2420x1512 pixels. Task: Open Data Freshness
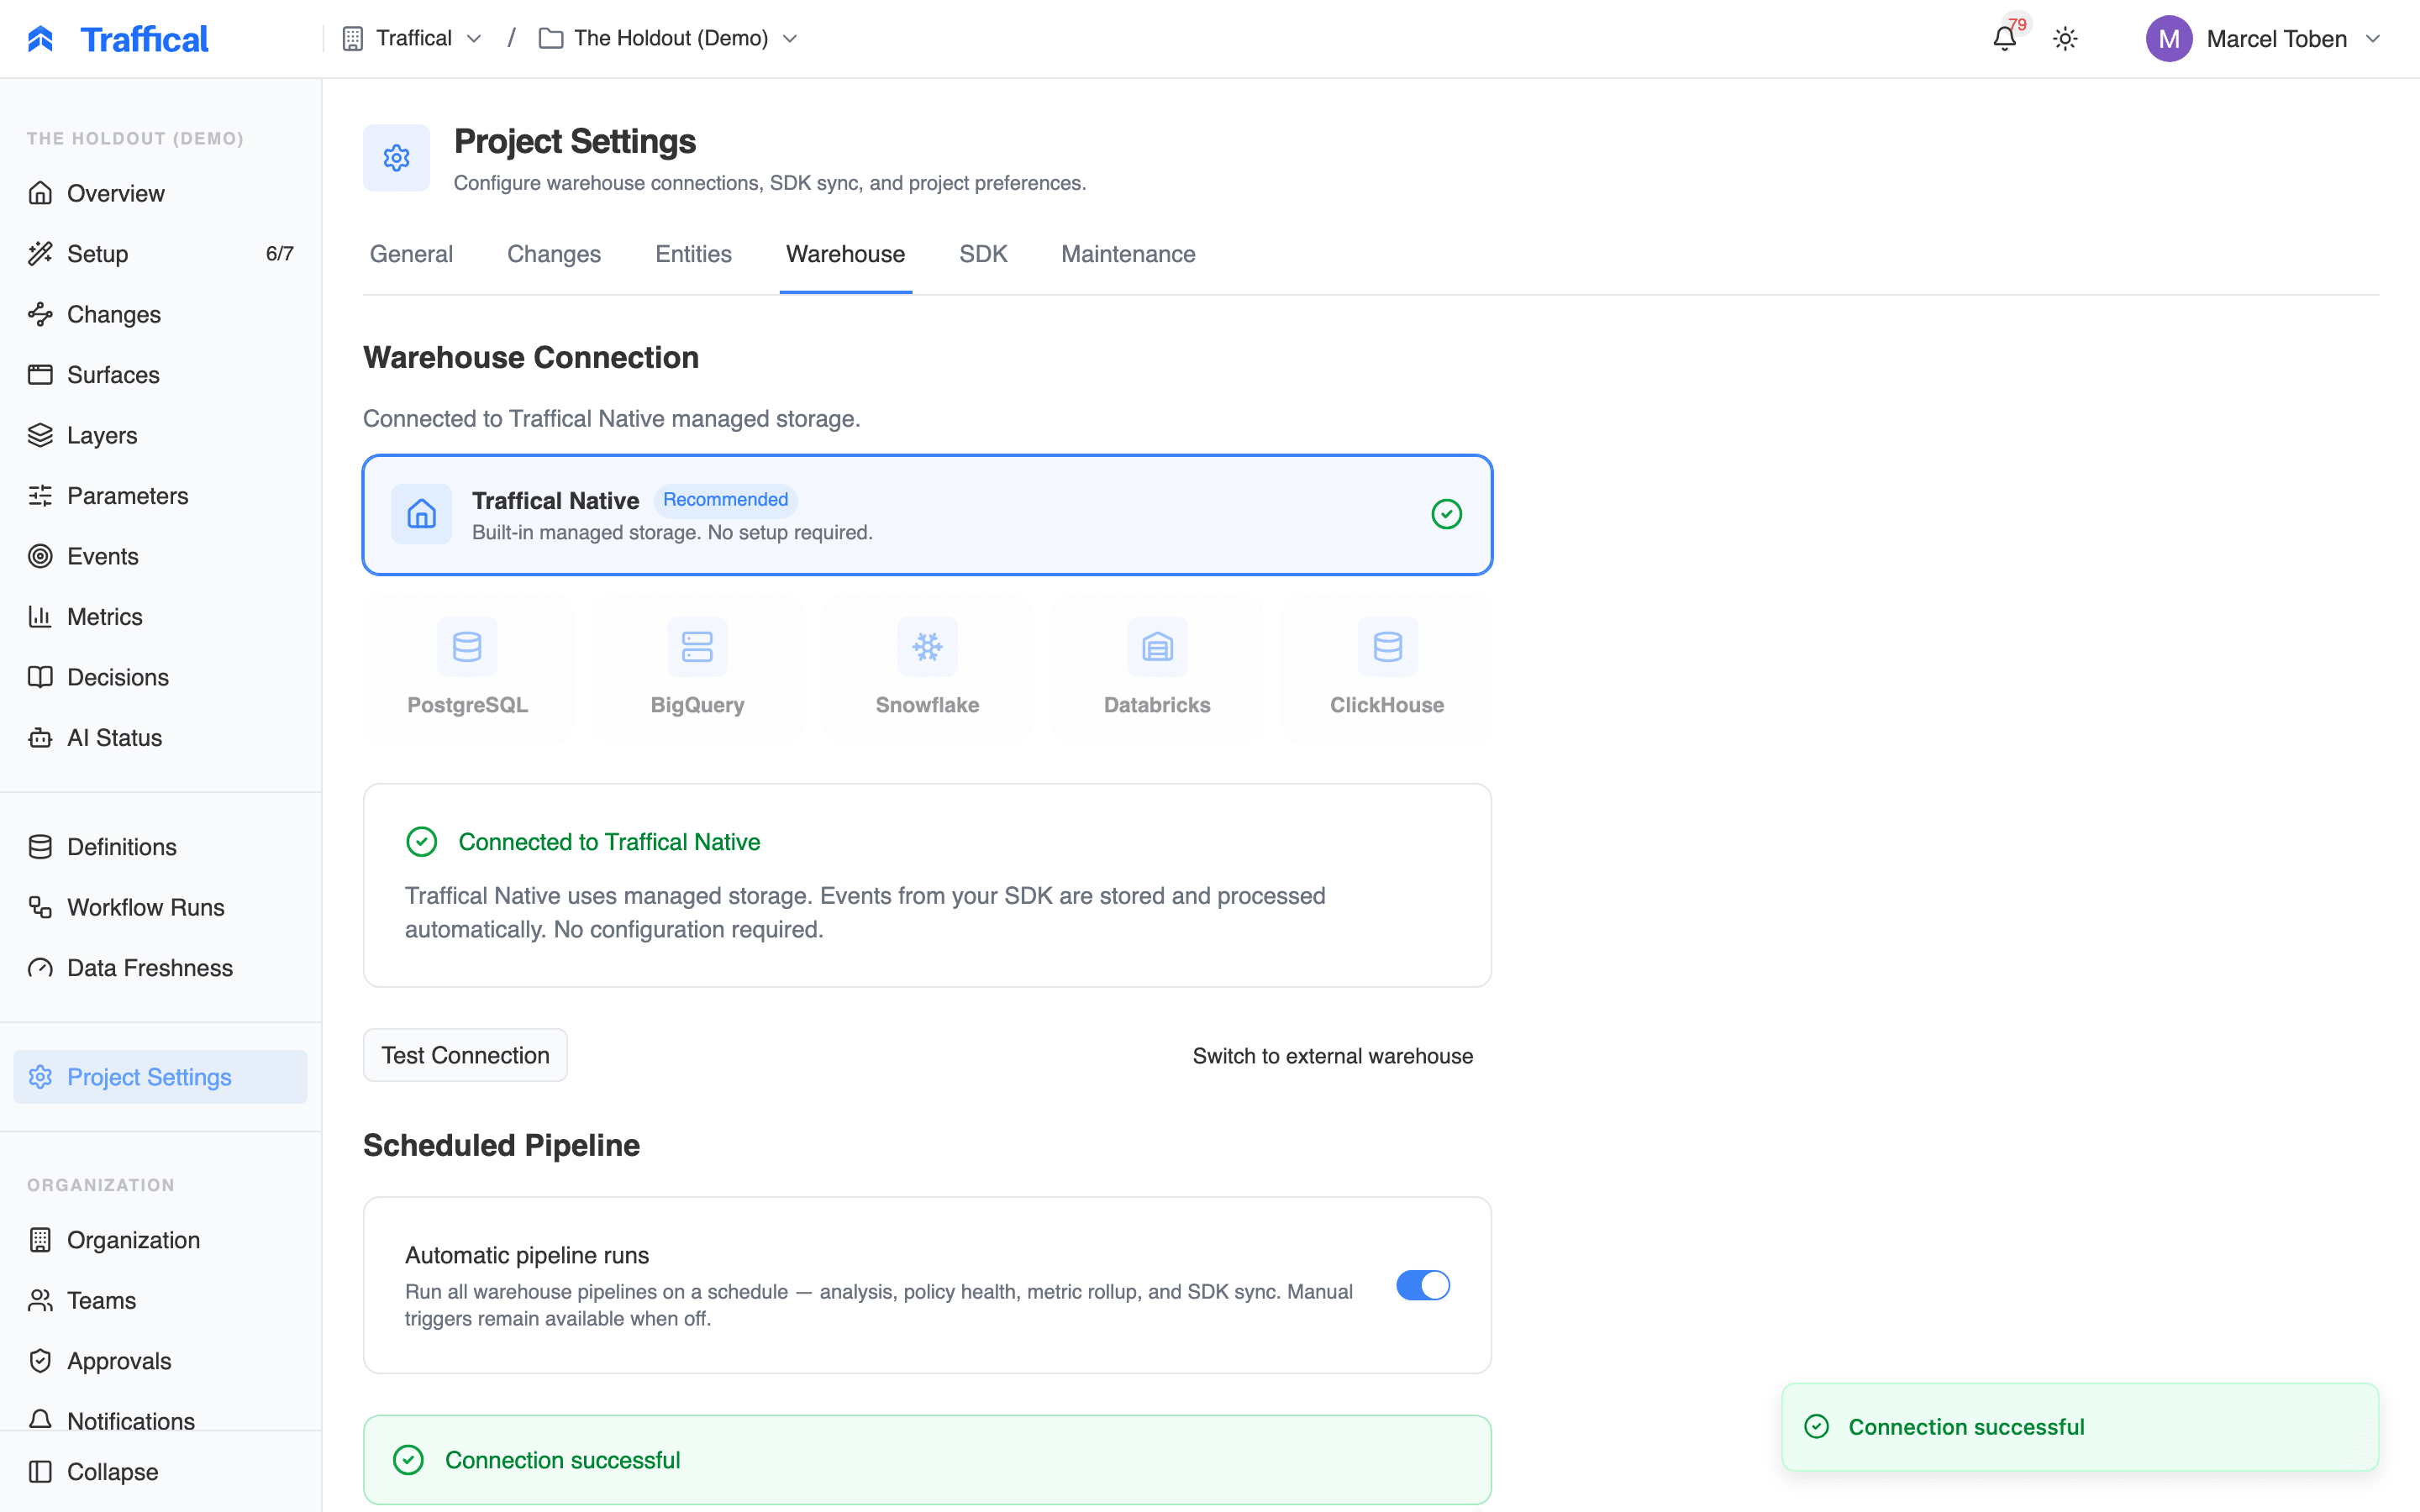(x=160, y=968)
